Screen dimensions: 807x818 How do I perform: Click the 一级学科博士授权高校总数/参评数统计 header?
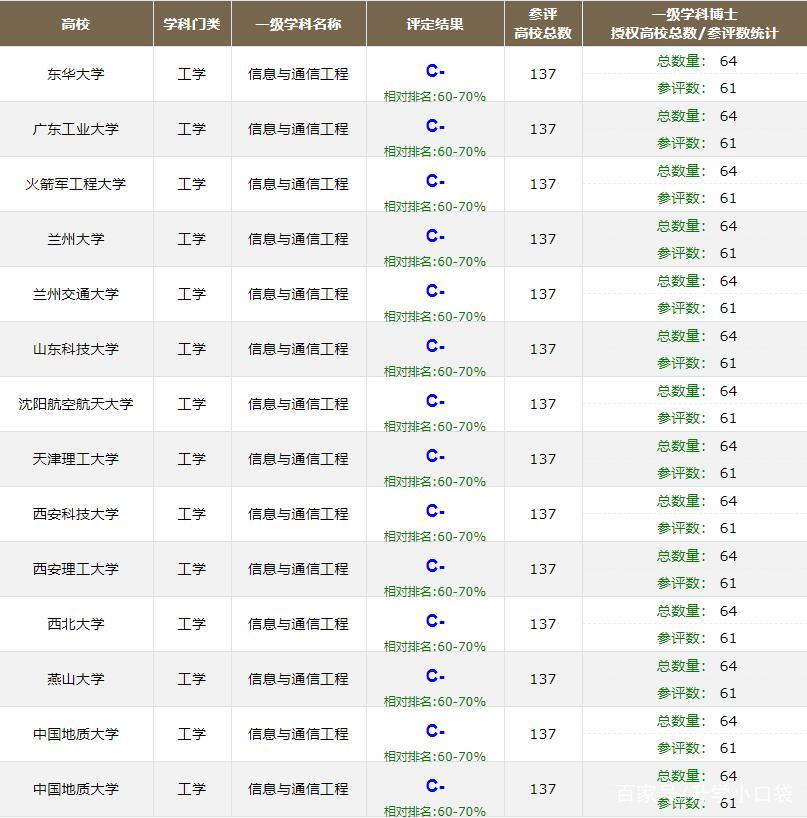click(x=695, y=24)
